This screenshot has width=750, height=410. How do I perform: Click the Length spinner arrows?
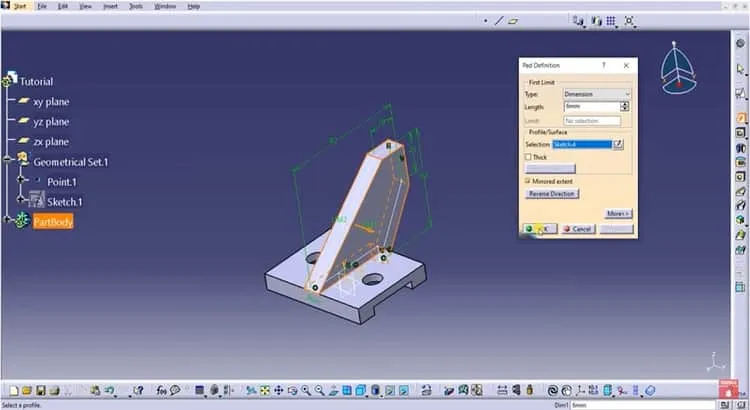click(625, 106)
